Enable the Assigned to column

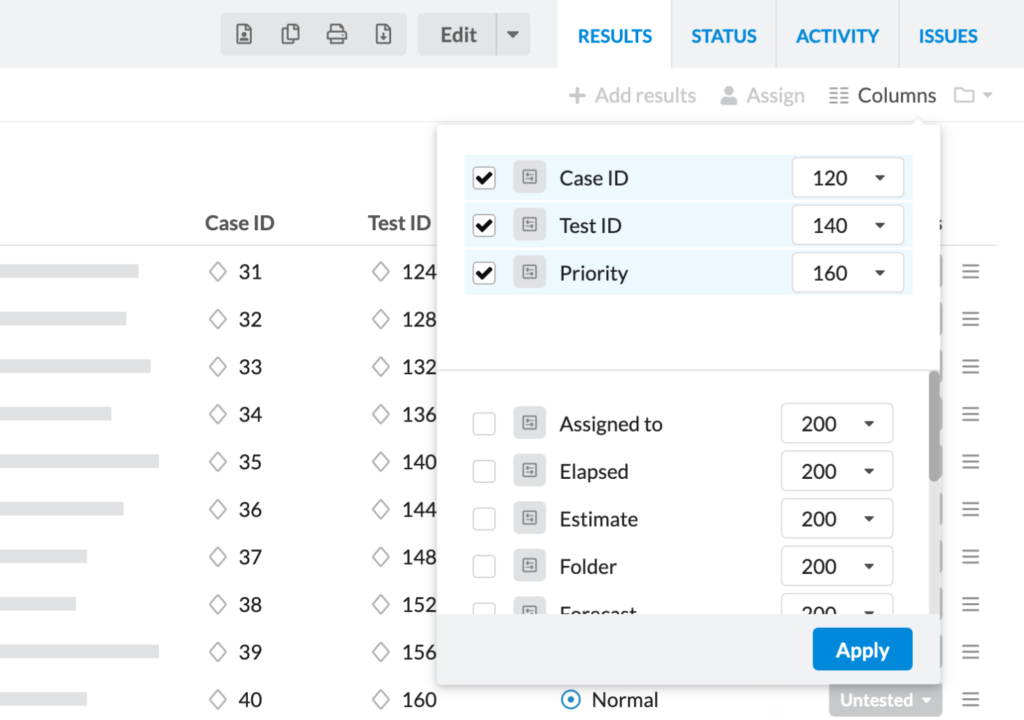[484, 423]
